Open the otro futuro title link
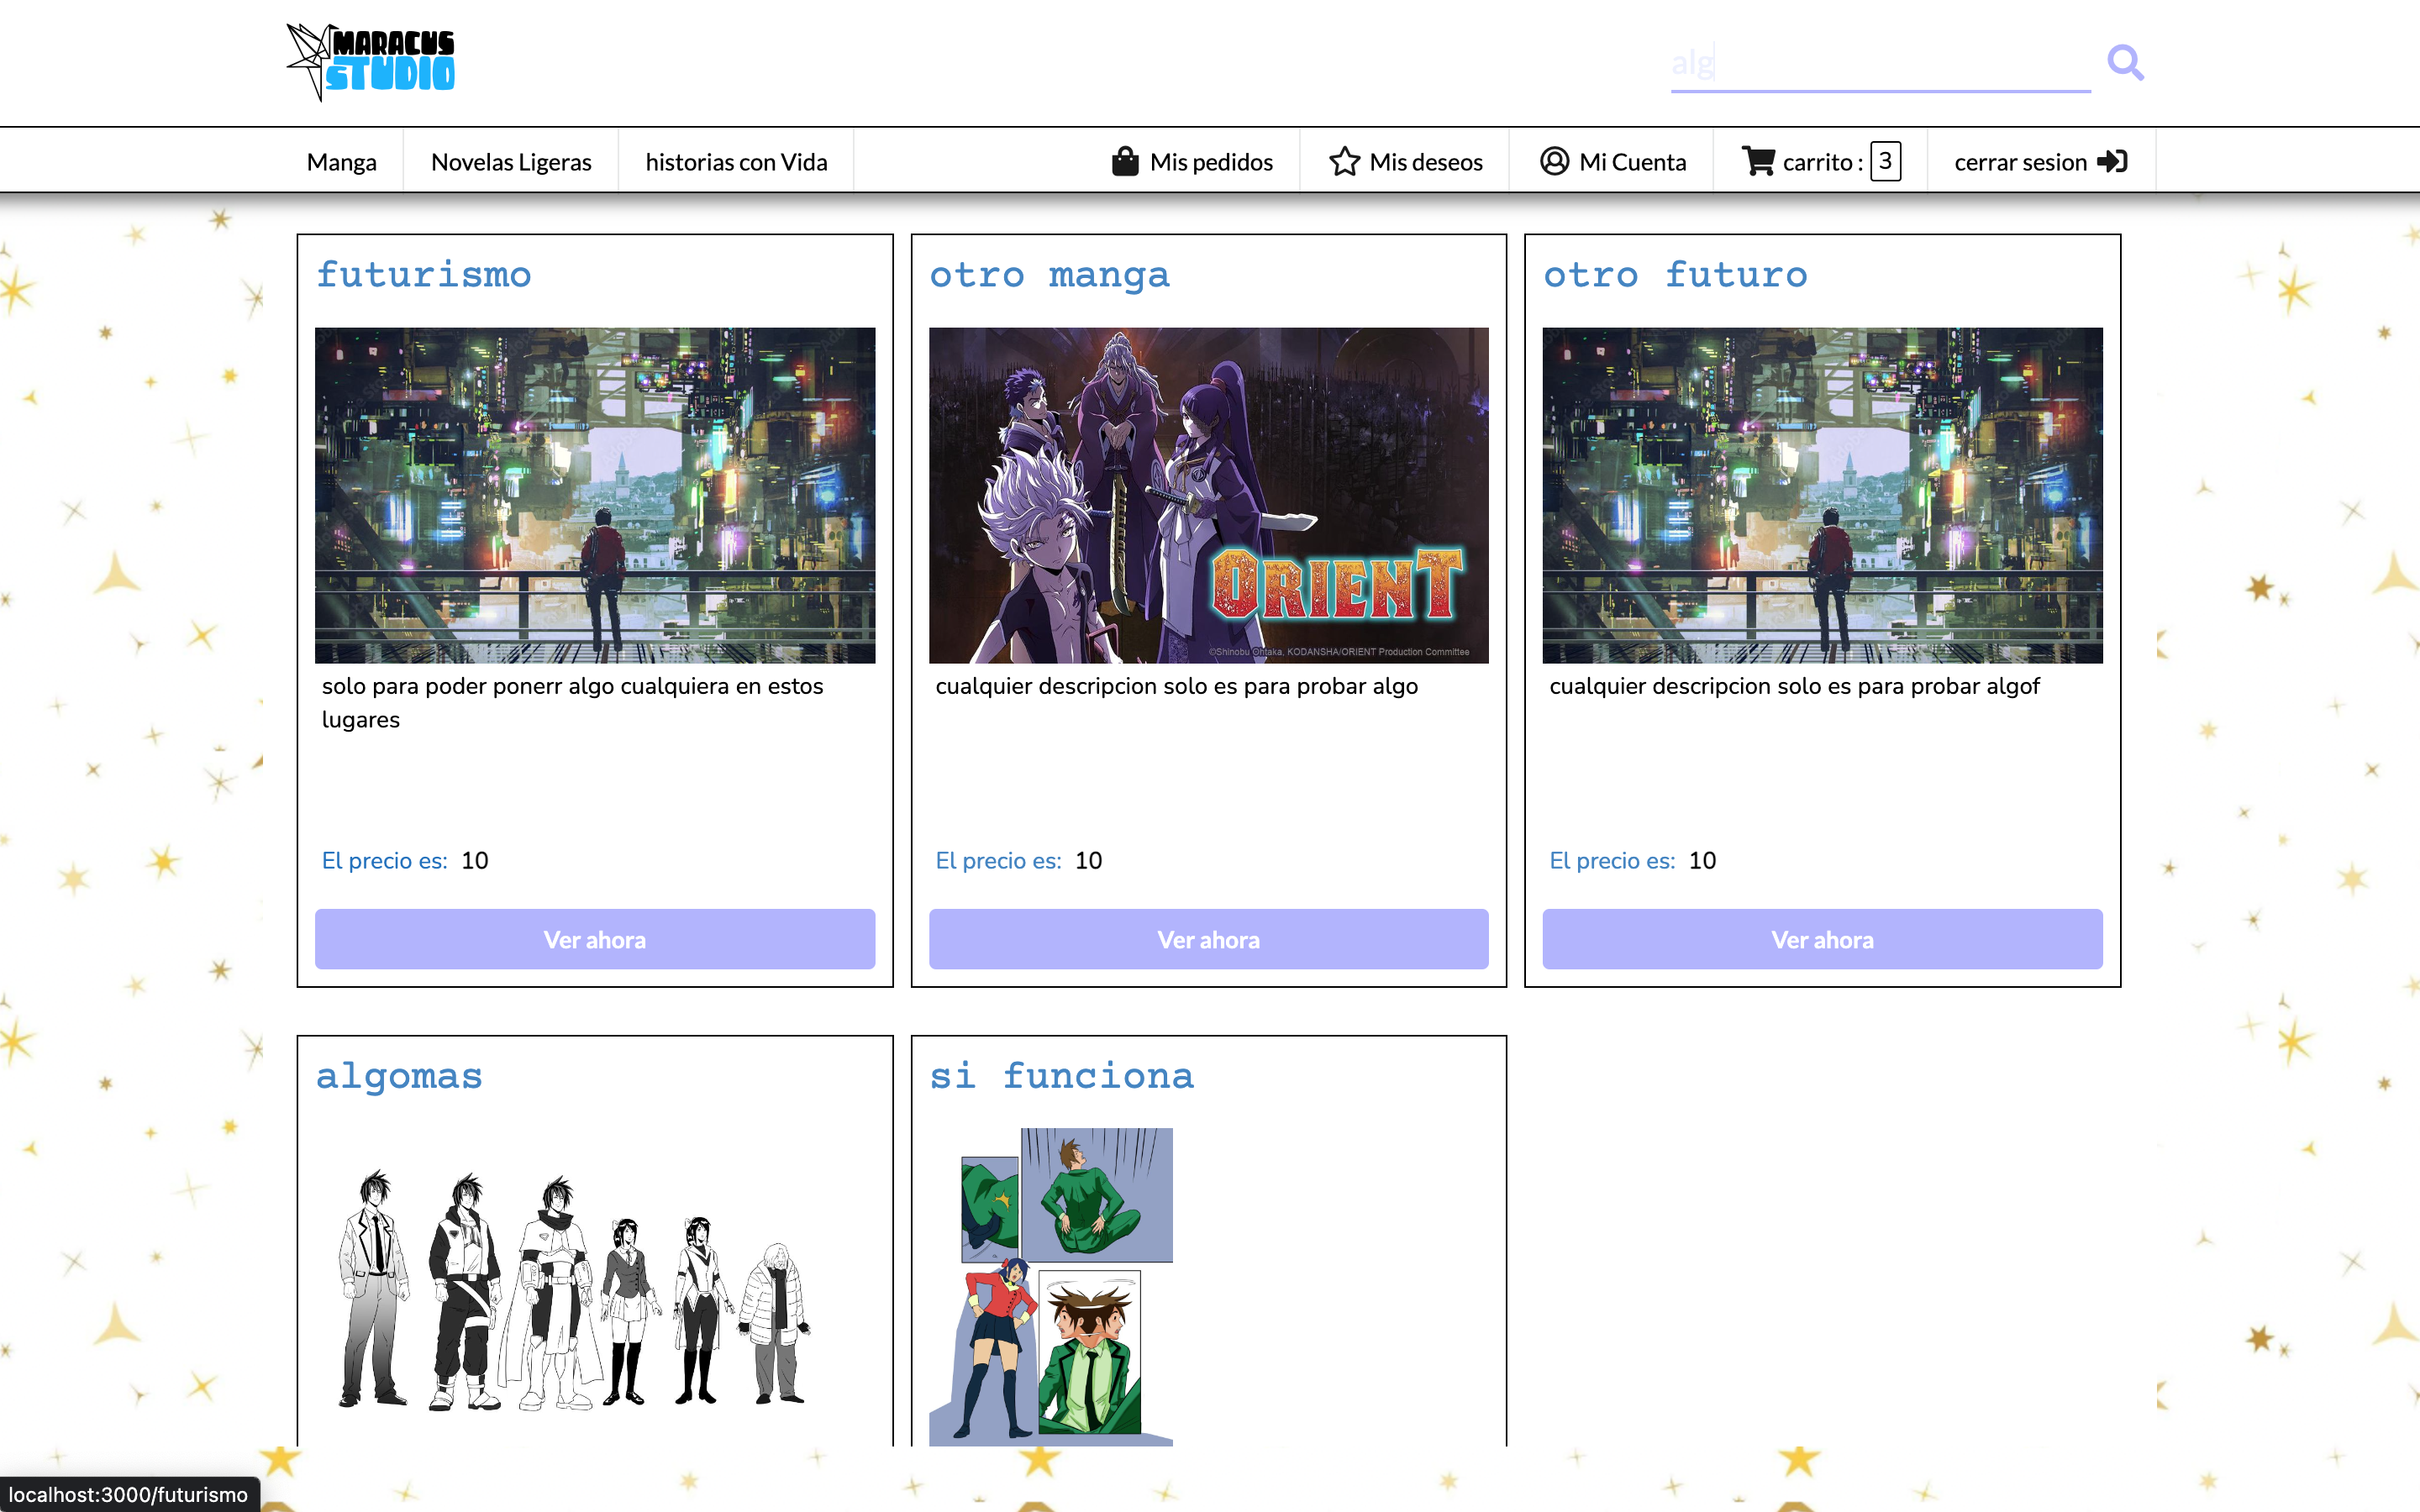 tap(1675, 274)
